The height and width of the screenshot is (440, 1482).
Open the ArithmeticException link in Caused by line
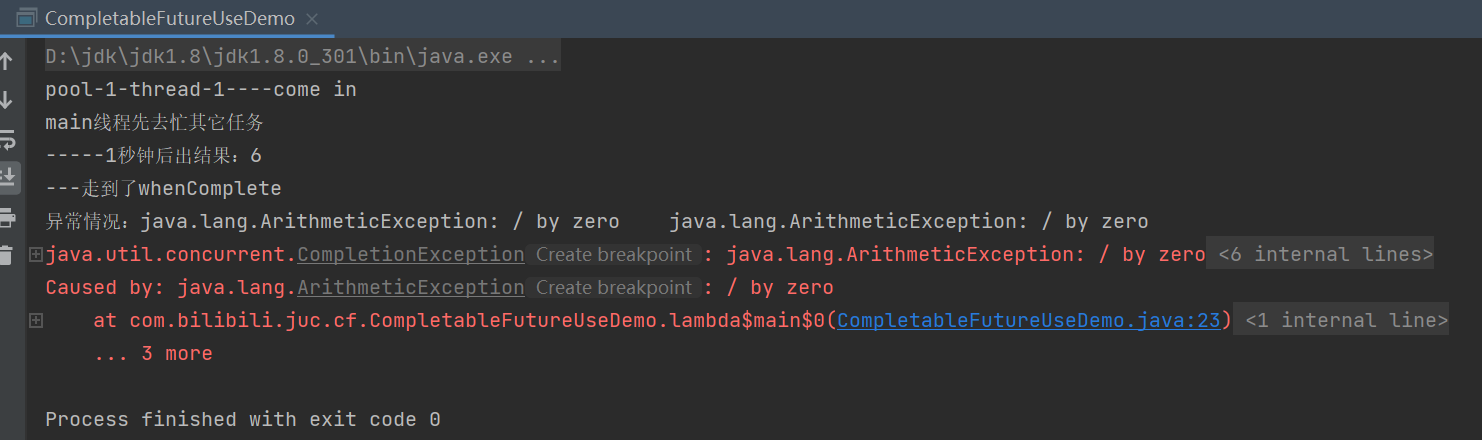click(410, 288)
